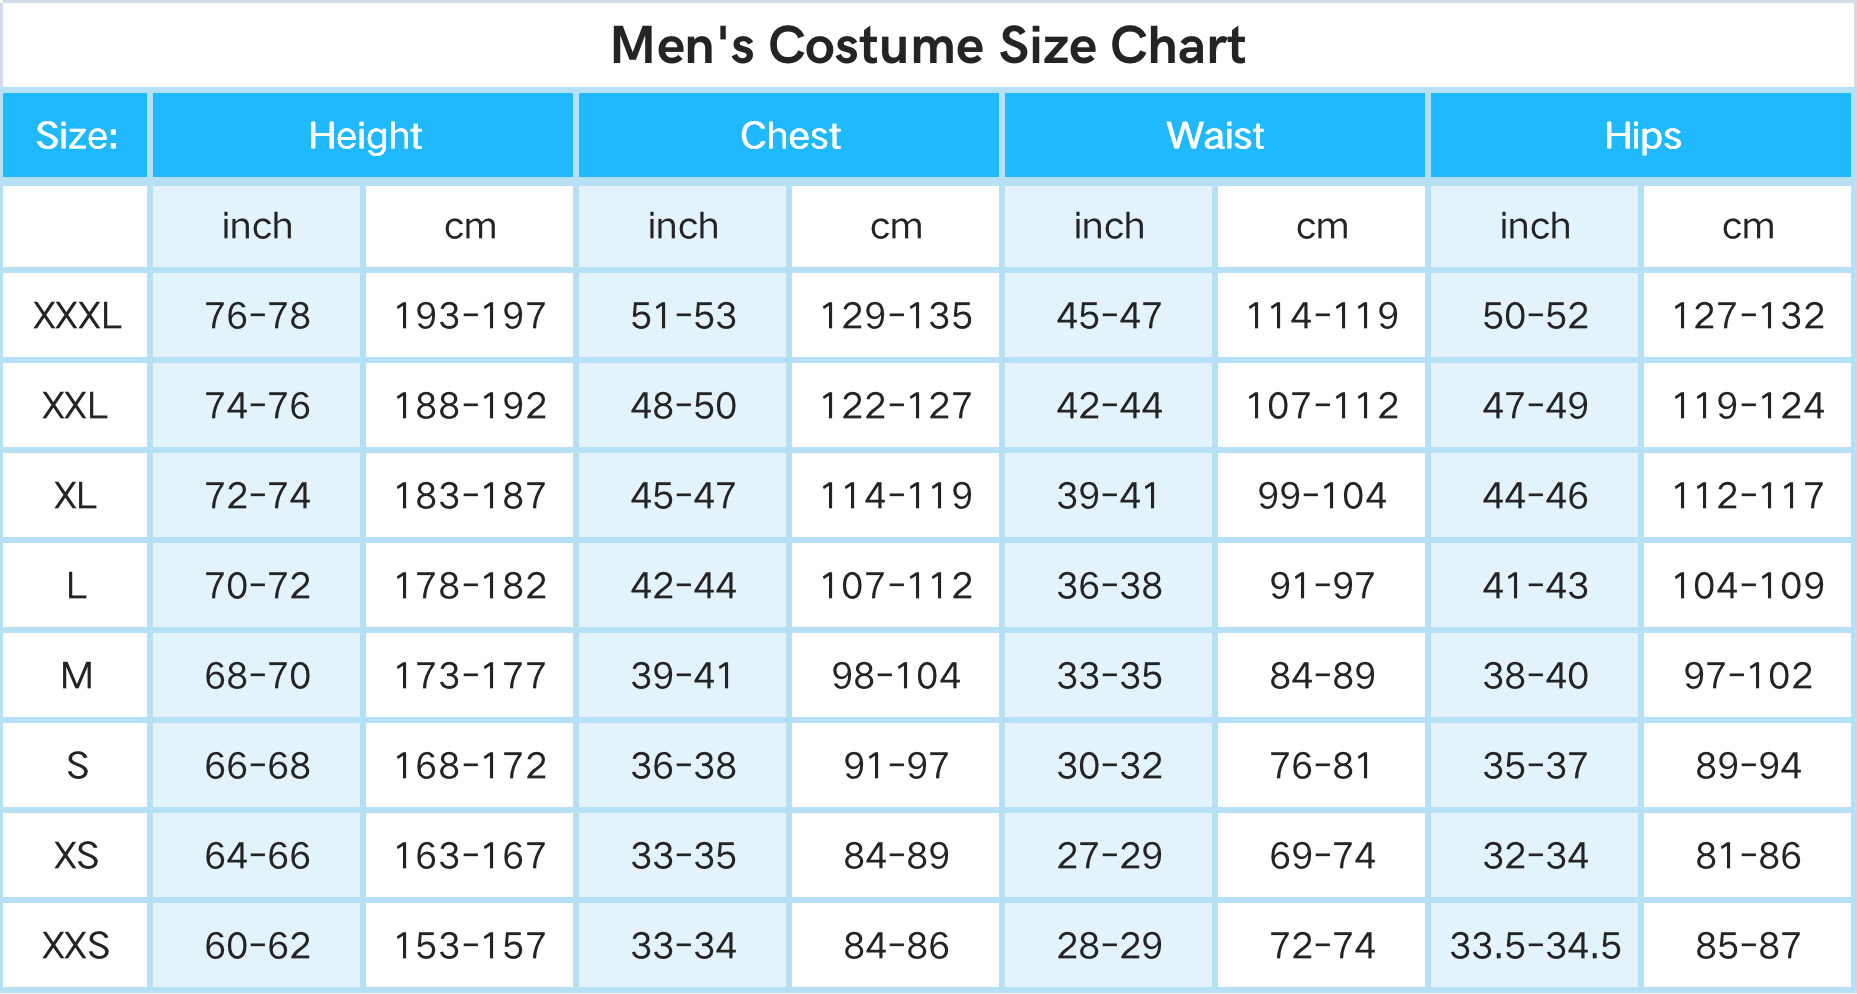Click the XL size row label
This screenshot has height=994, width=1857.
(76, 496)
